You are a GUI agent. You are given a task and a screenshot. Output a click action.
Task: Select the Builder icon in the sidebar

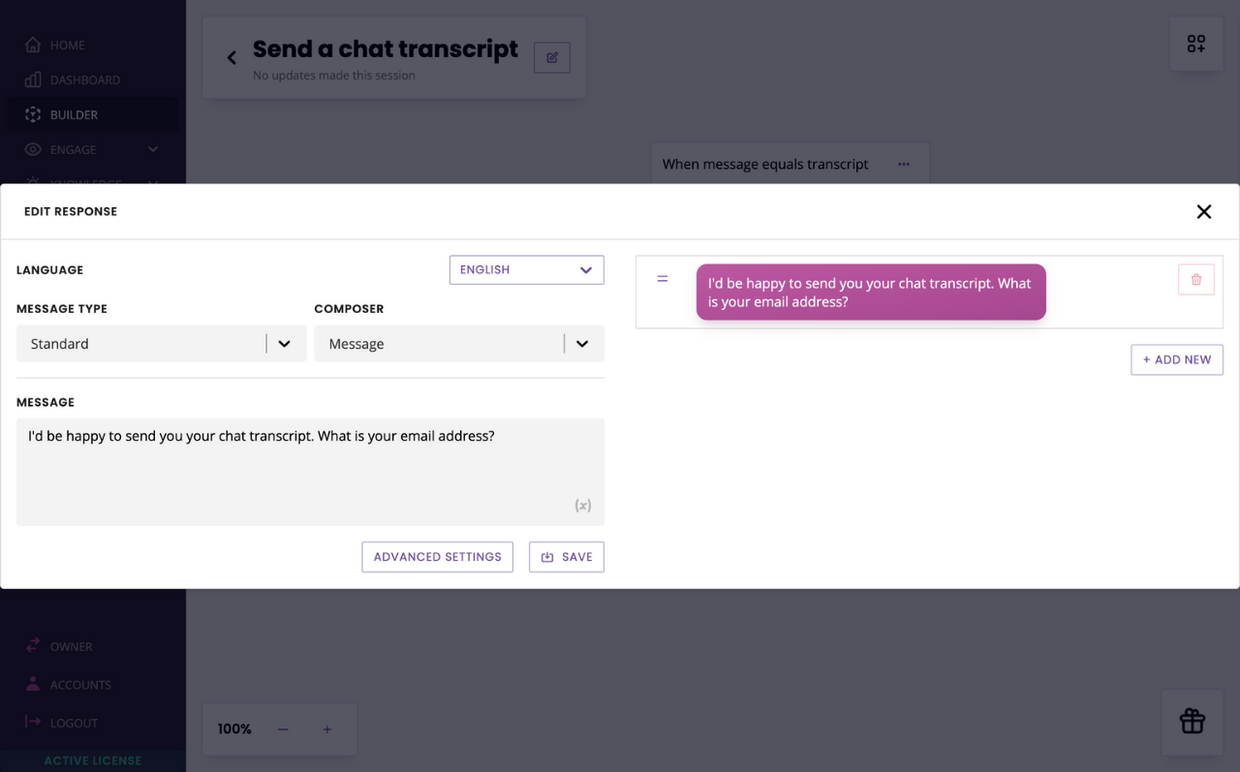click(33, 114)
